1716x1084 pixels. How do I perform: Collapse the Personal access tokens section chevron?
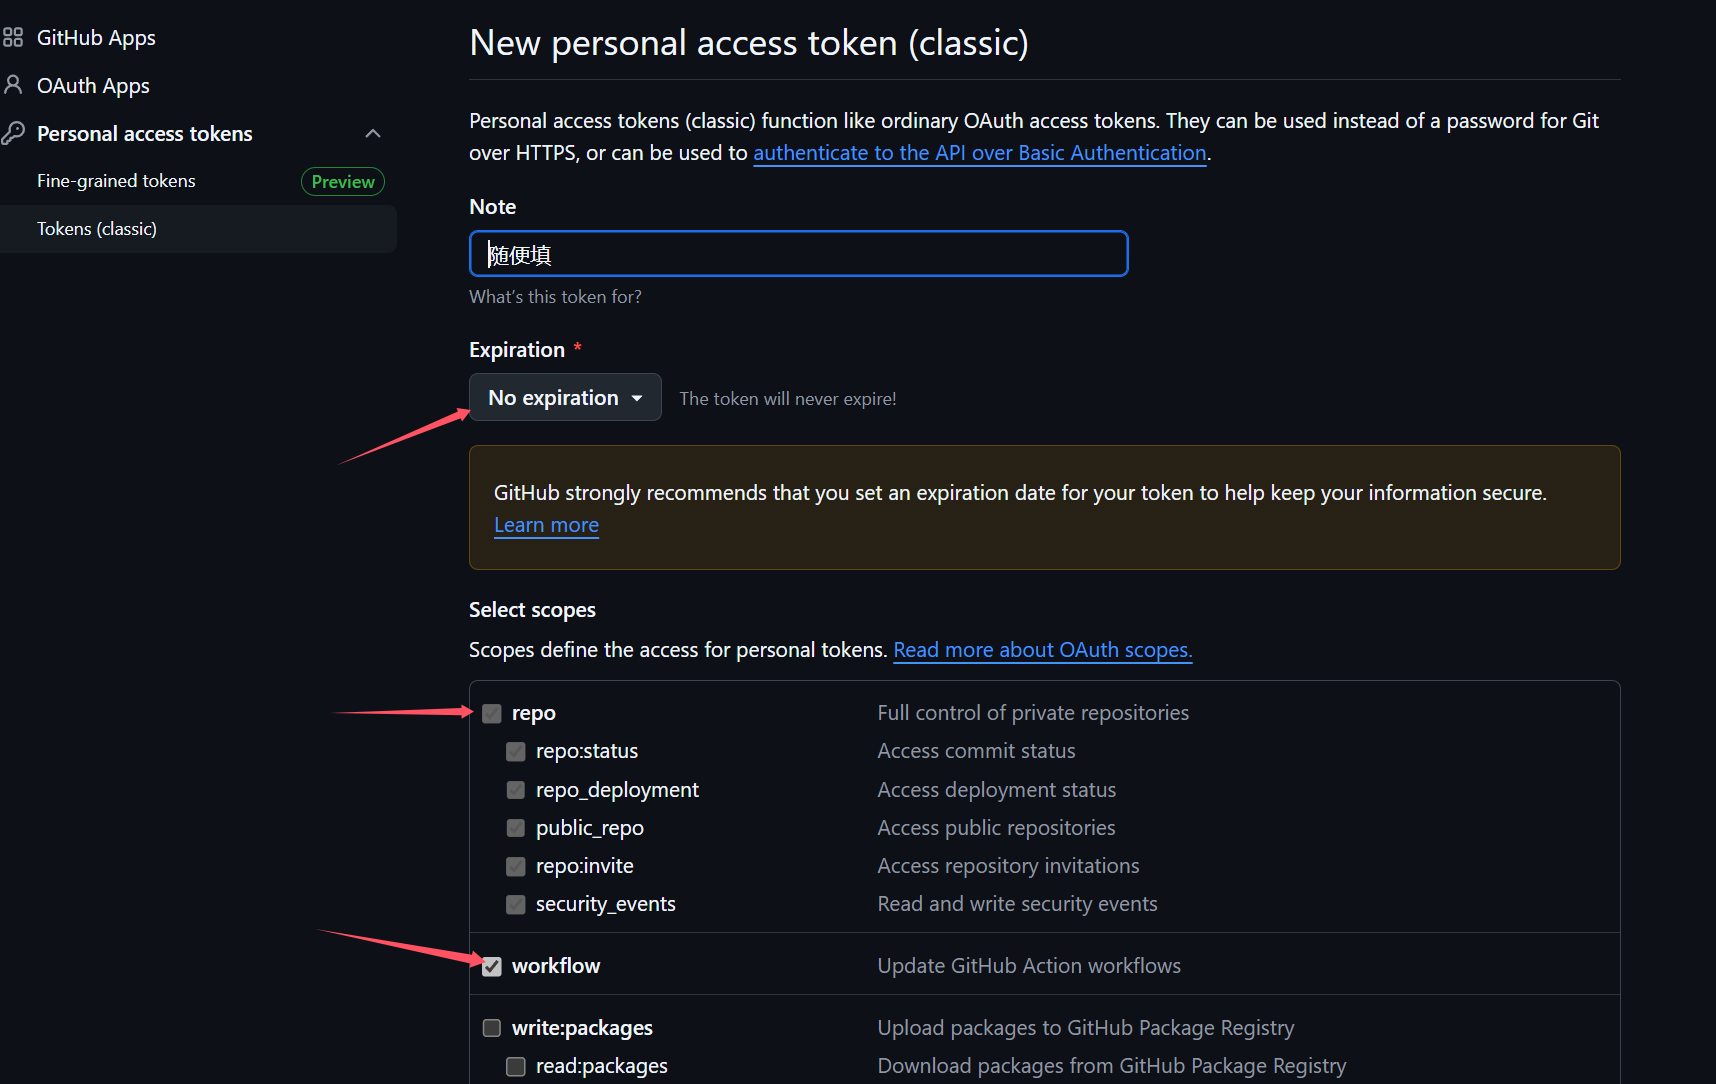pyautogui.click(x=373, y=133)
